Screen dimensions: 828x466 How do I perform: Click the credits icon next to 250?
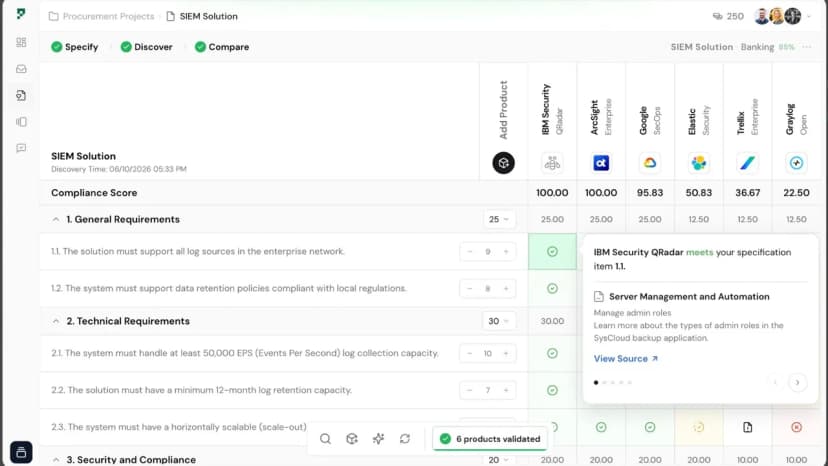click(717, 16)
